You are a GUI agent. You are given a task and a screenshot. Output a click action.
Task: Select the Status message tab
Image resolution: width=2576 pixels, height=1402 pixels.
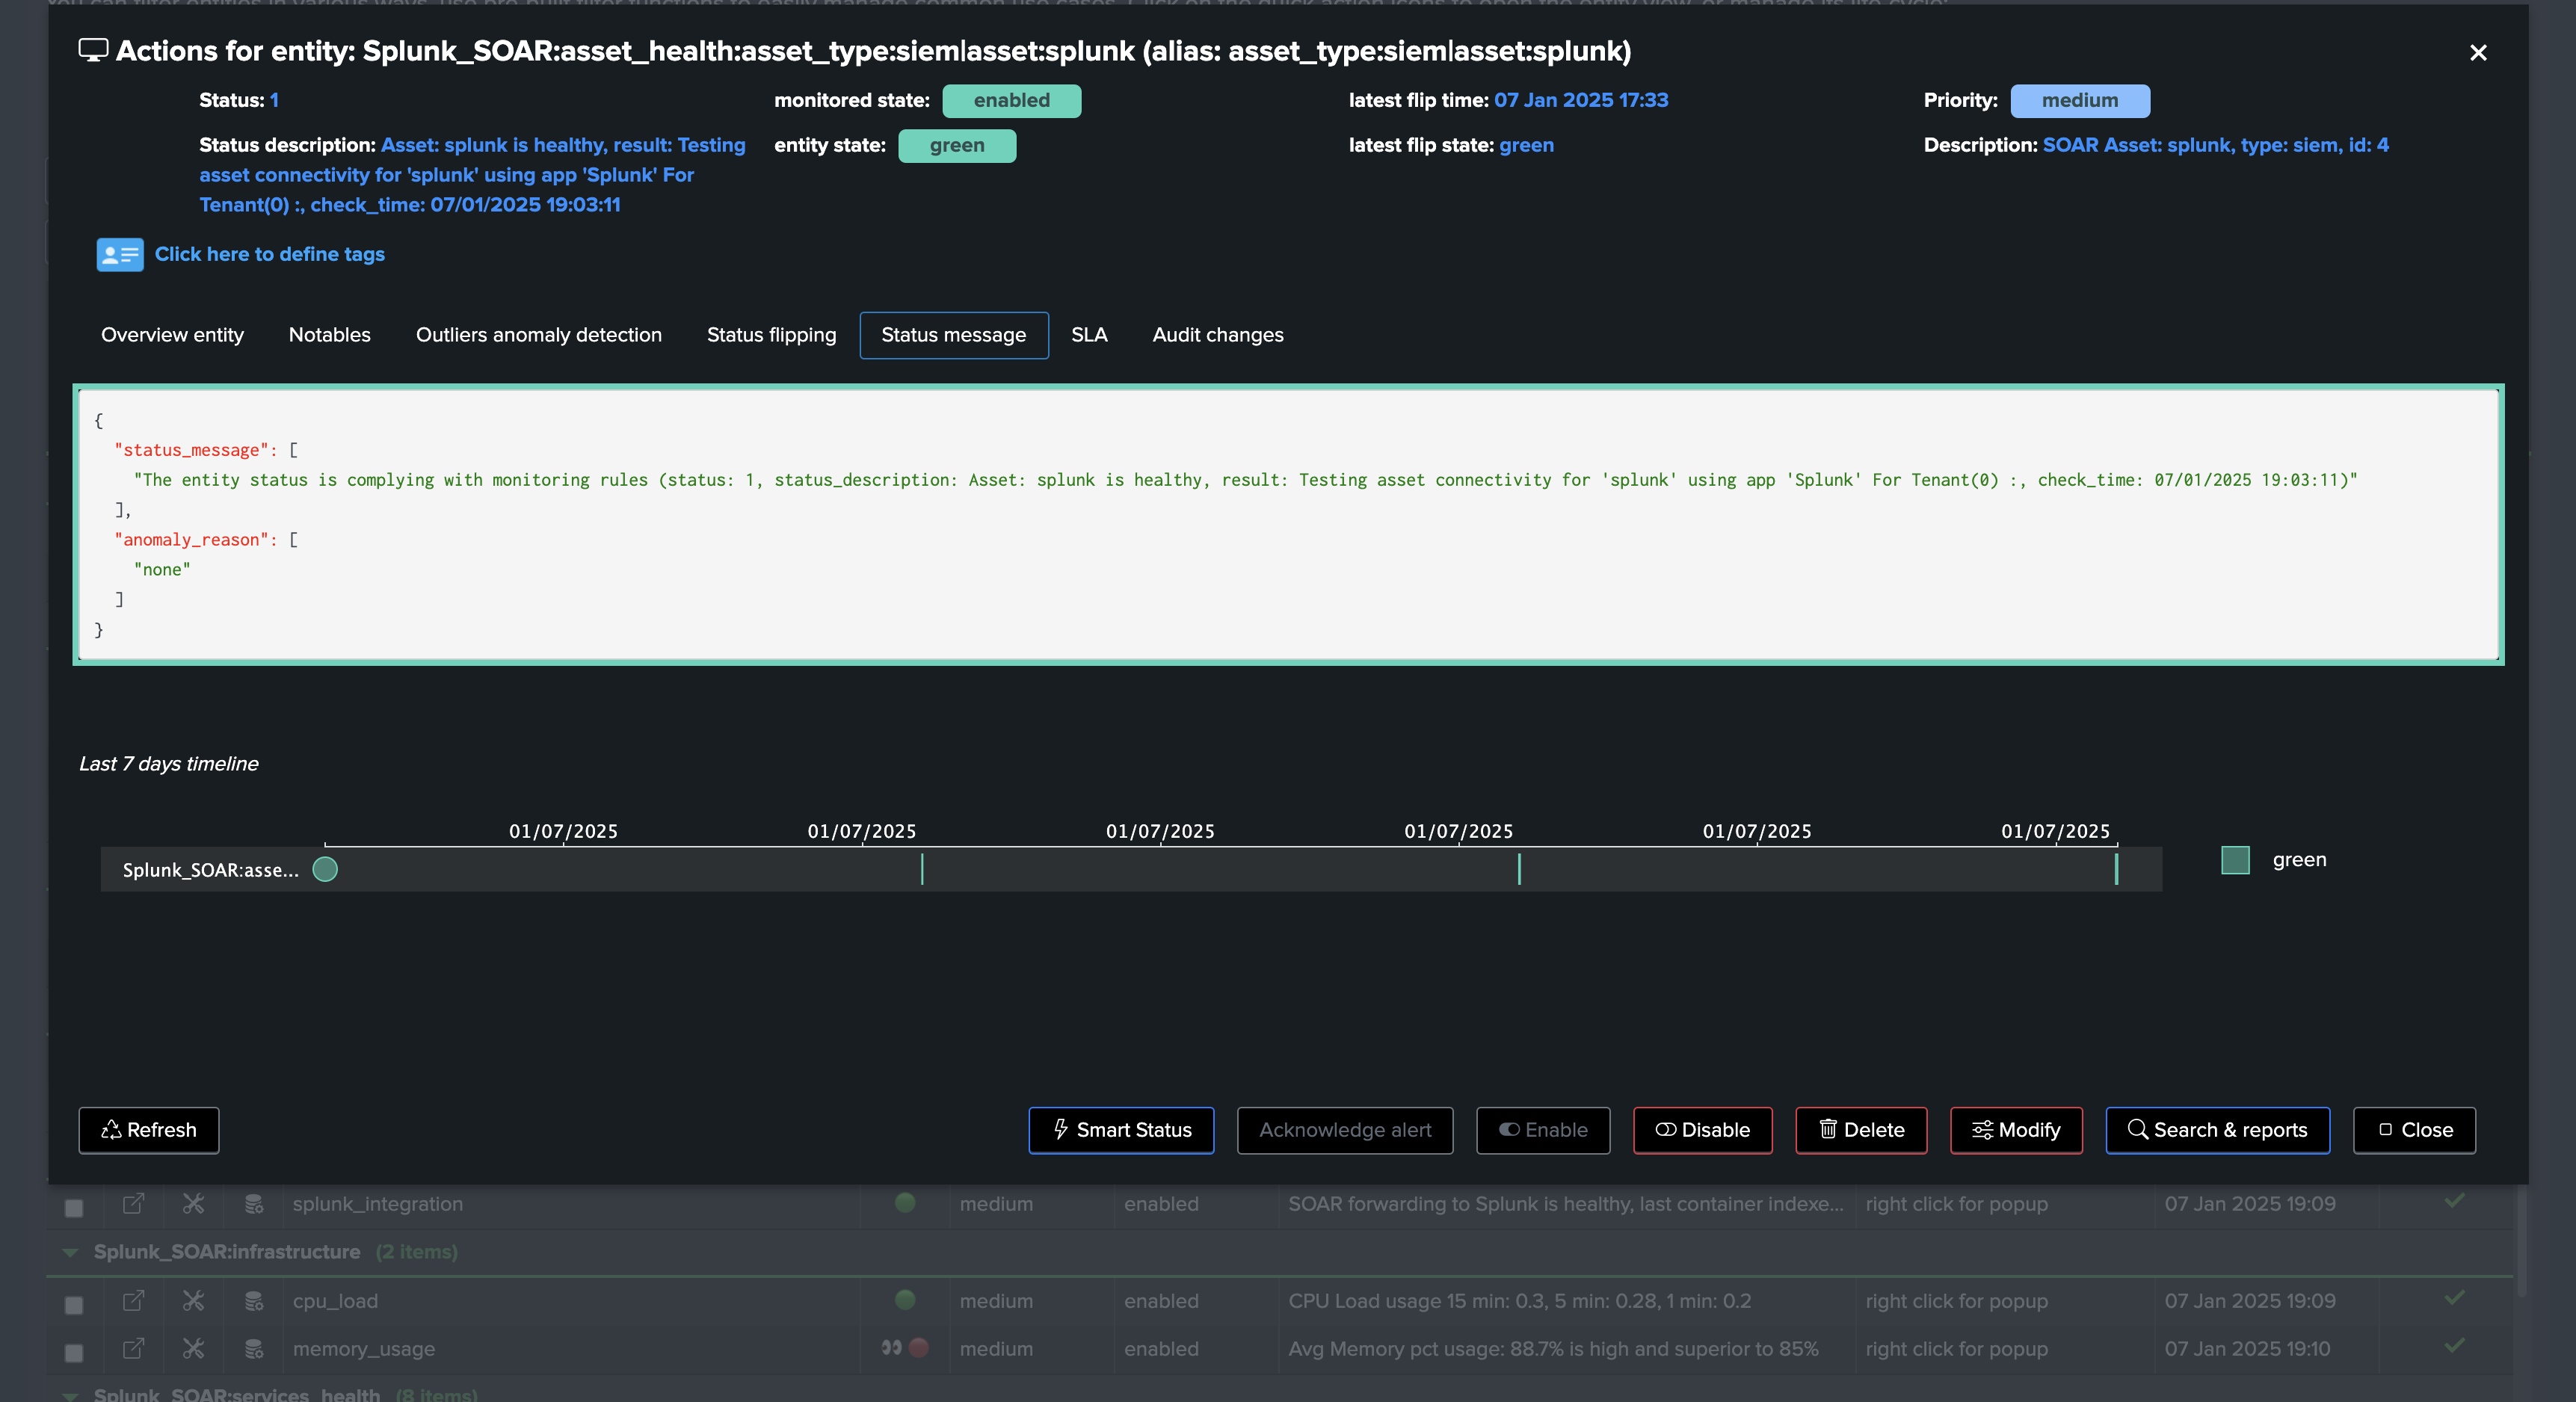pyautogui.click(x=953, y=335)
